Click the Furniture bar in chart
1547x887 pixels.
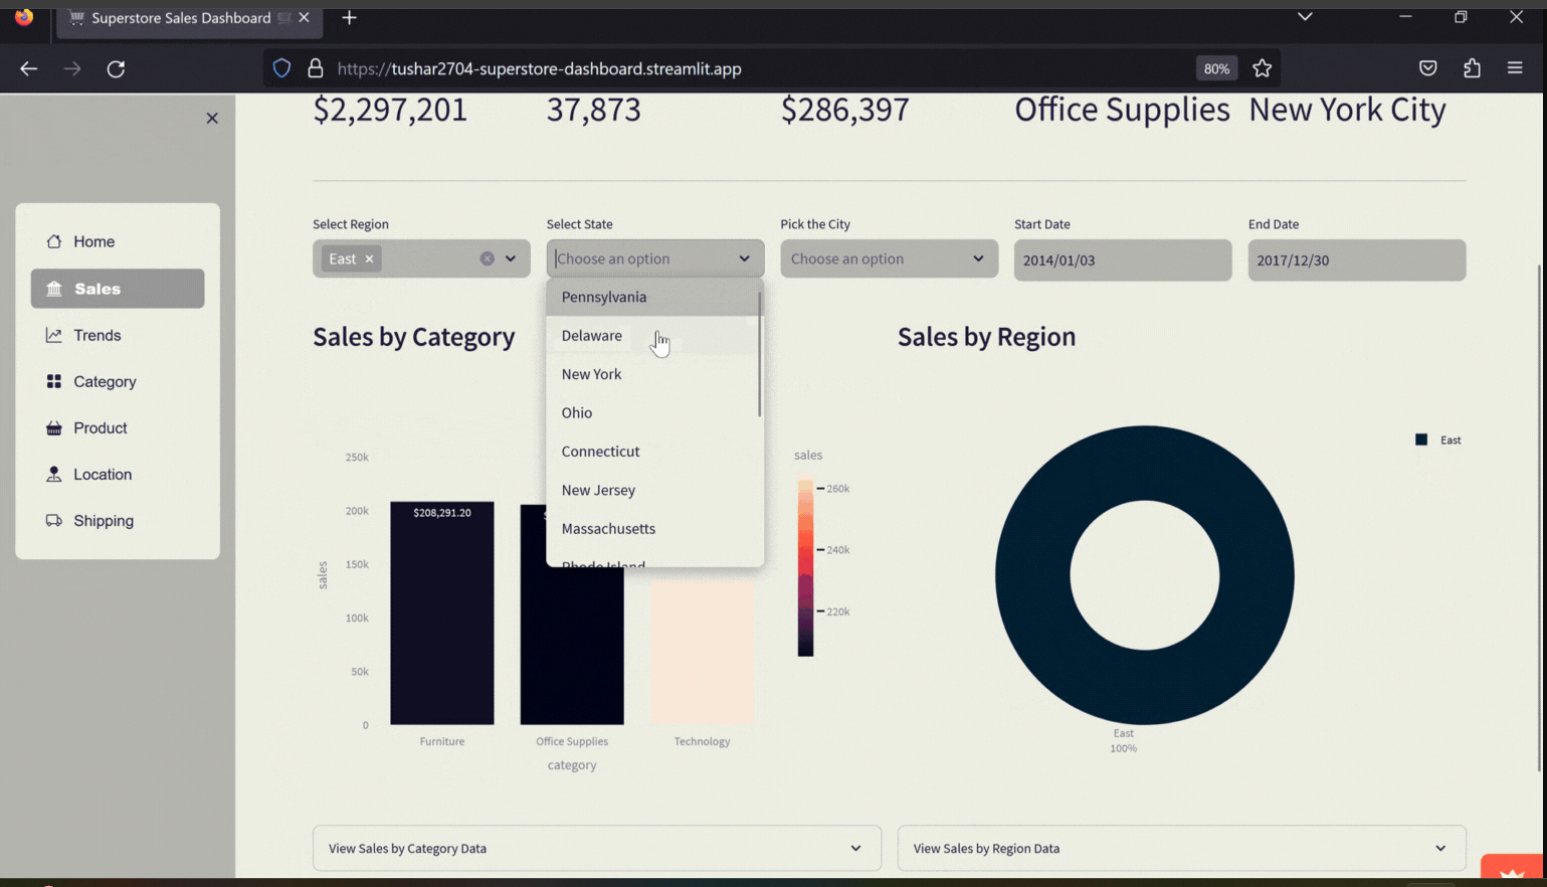[x=442, y=613]
